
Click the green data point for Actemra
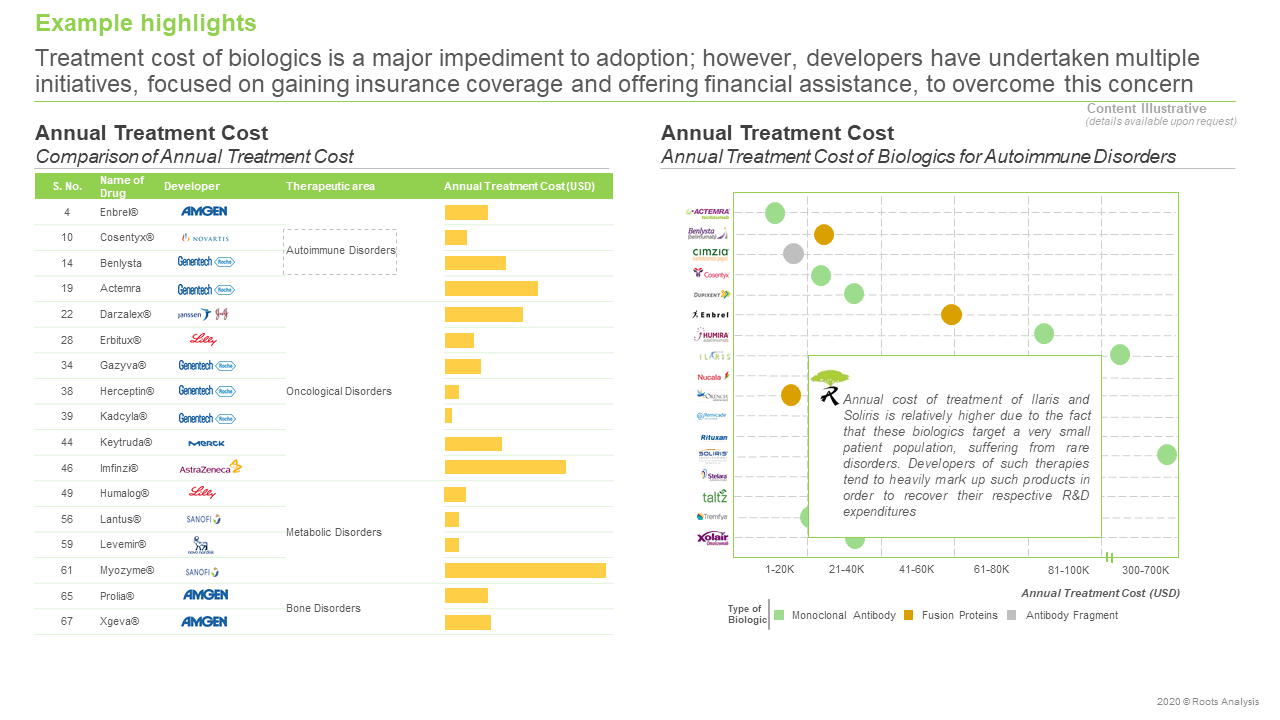[775, 213]
